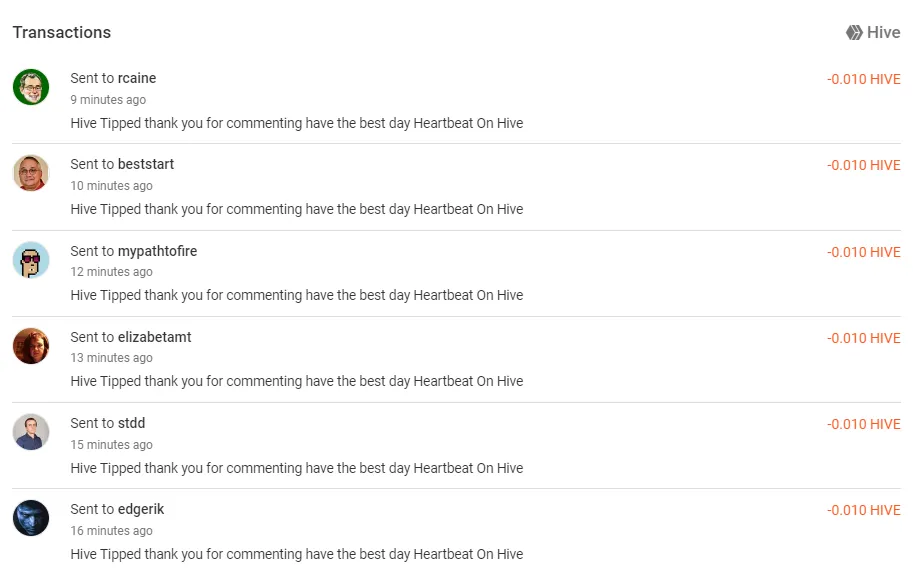Image resolution: width=913 pixels, height=571 pixels.
Task: Click the 16 minutes ago timestamp
Action: (111, 530)
